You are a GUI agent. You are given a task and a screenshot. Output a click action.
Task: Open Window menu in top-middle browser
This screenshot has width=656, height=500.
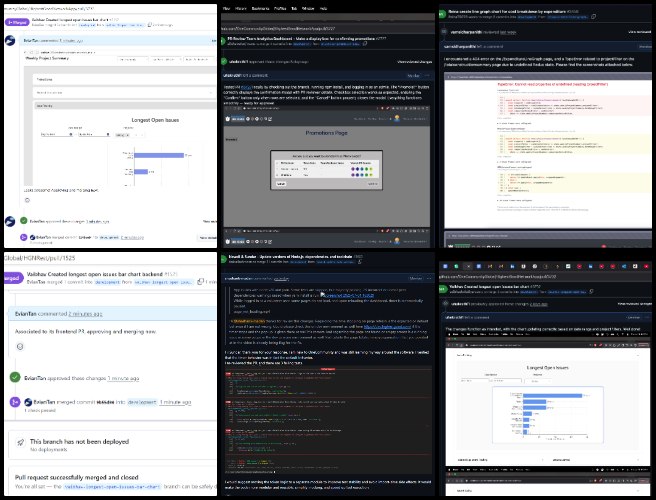coord(308,8)
